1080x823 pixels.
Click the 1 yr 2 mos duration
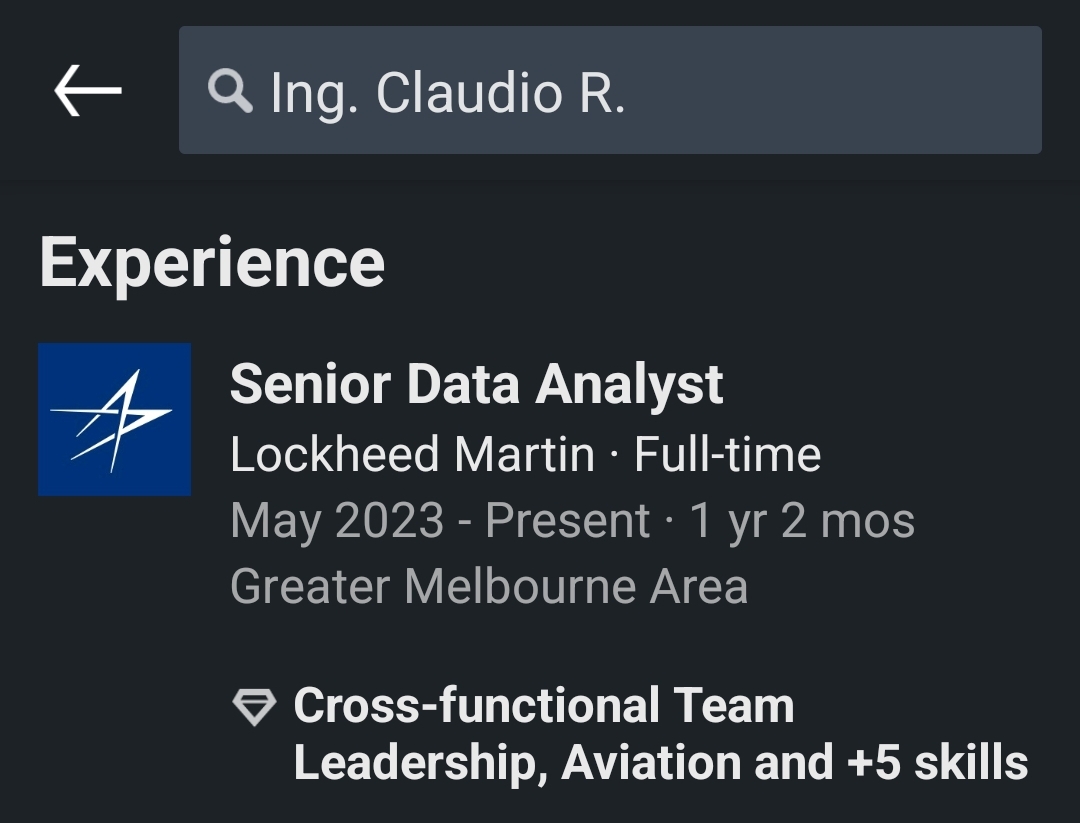(x=802, y=521)
